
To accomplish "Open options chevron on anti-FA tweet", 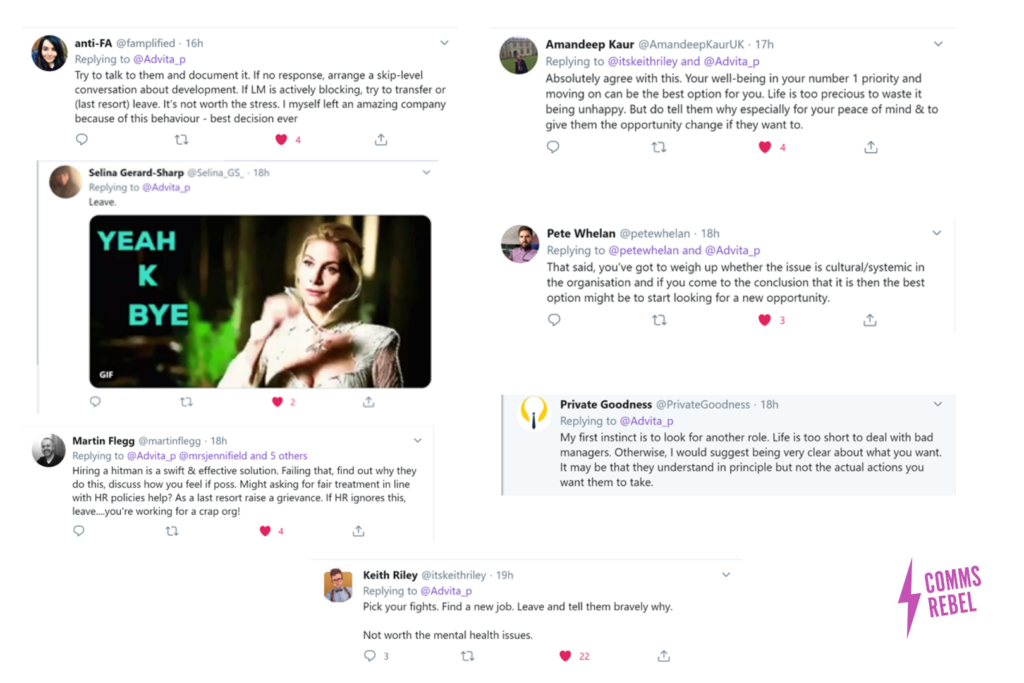I will coord(444,43).
